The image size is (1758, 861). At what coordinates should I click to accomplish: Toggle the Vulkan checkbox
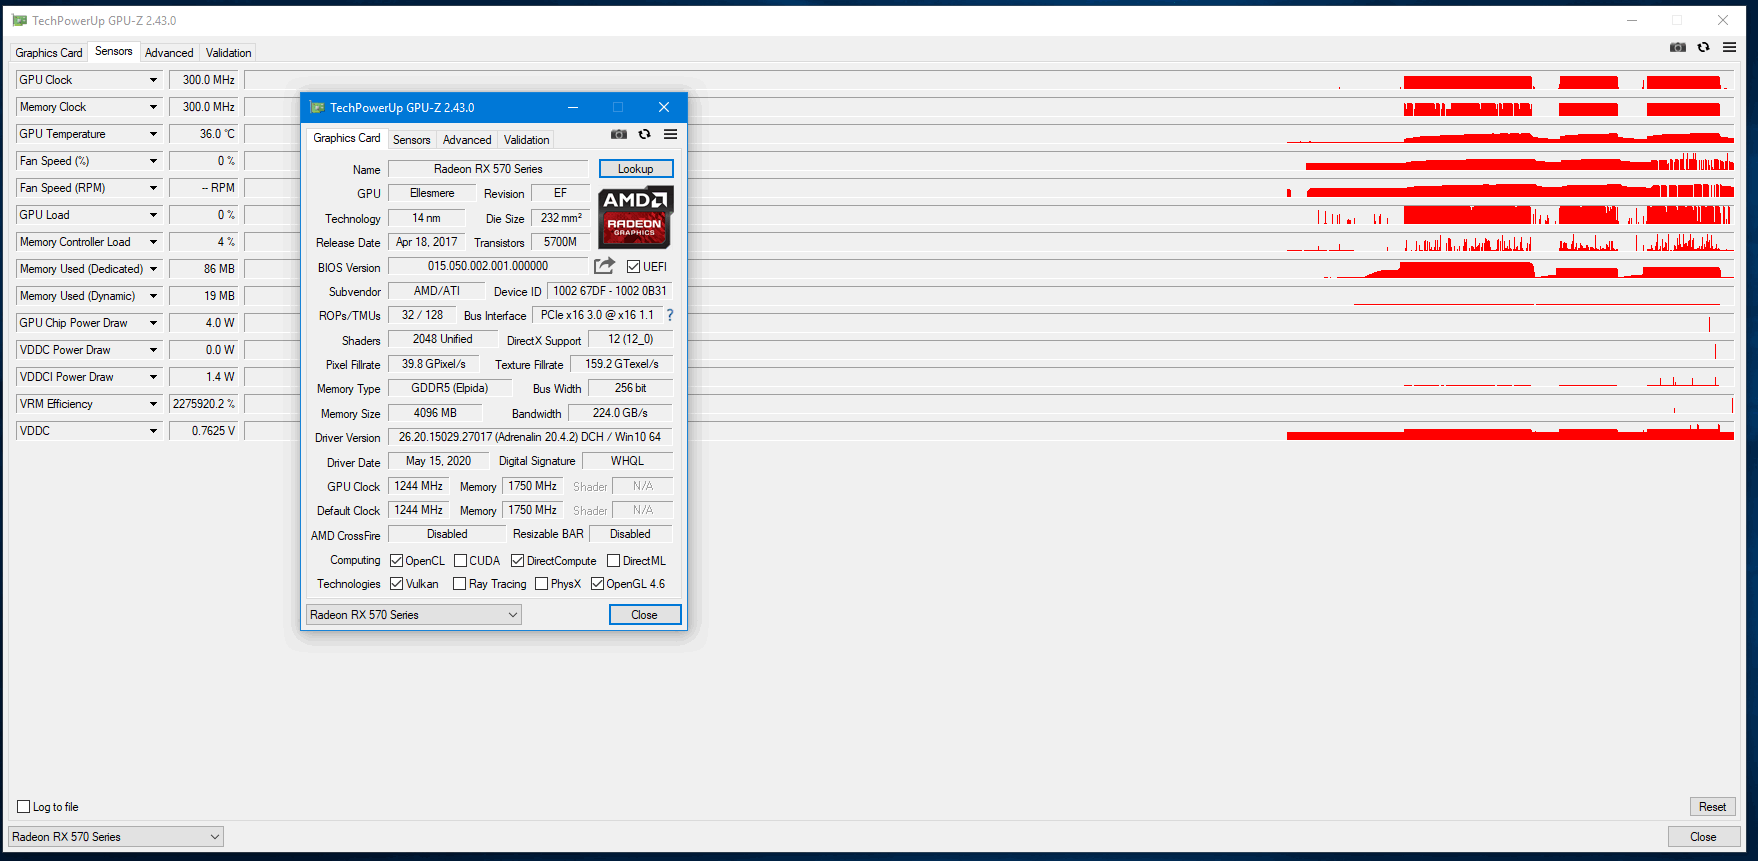click(x=396, y=584)
